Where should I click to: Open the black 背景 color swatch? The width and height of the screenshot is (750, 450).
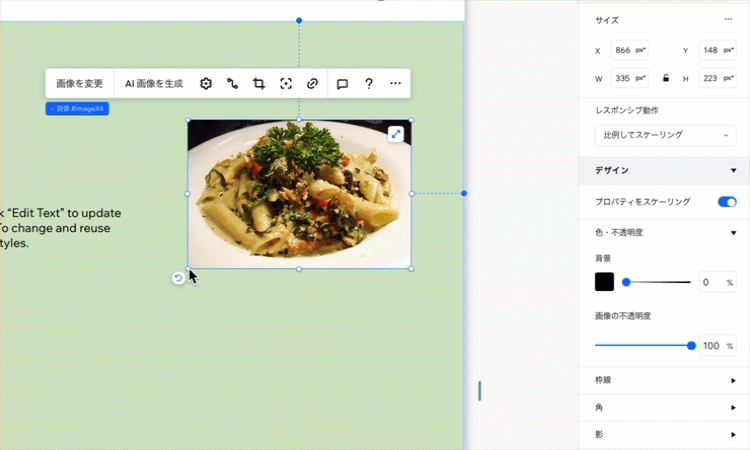point(604,282)
